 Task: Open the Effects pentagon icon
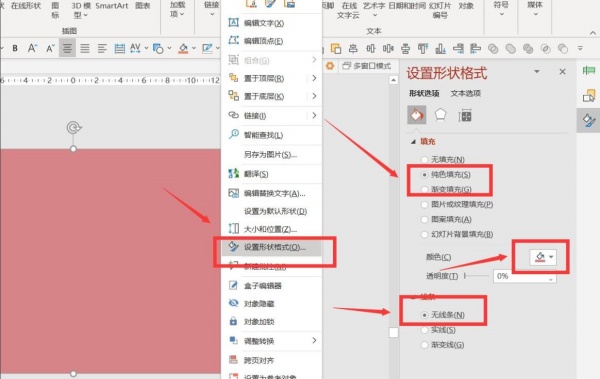point(440,114)
